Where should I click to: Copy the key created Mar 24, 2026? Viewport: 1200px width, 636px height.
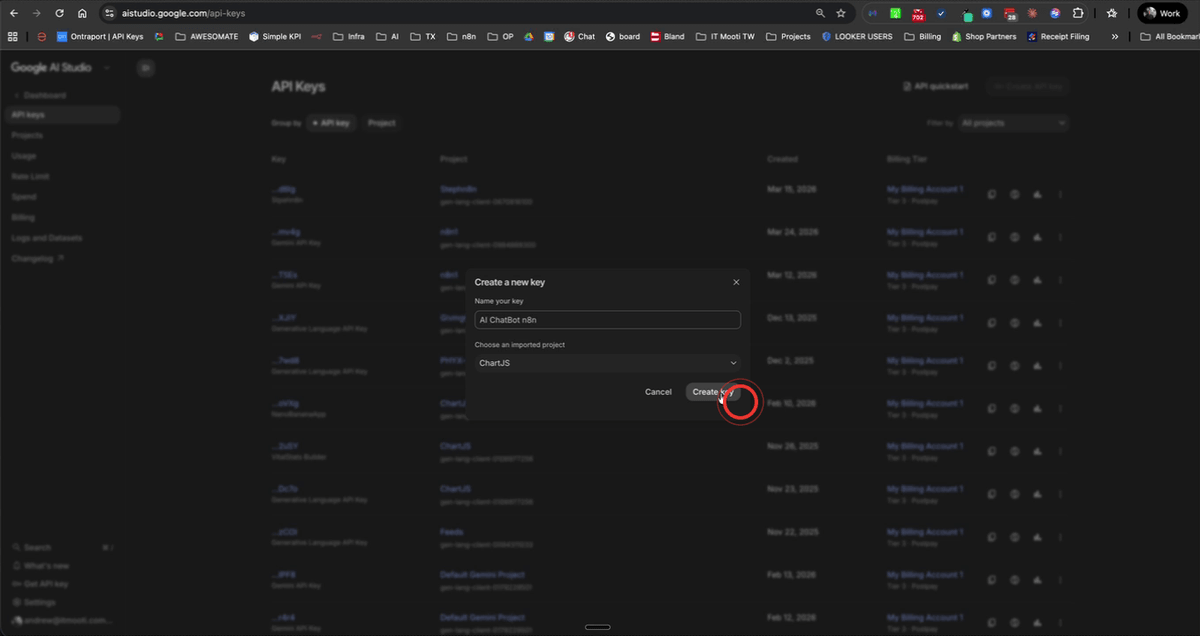coord(991,237)
